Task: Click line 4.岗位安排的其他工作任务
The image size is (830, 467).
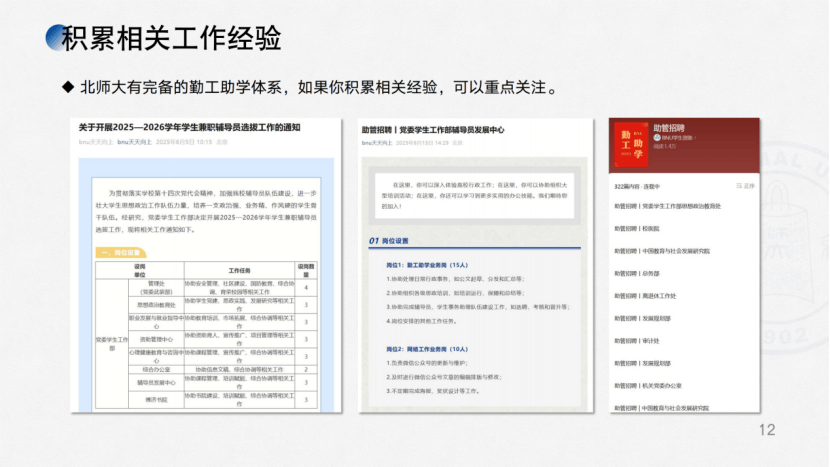Action: (x=421, y=321)
